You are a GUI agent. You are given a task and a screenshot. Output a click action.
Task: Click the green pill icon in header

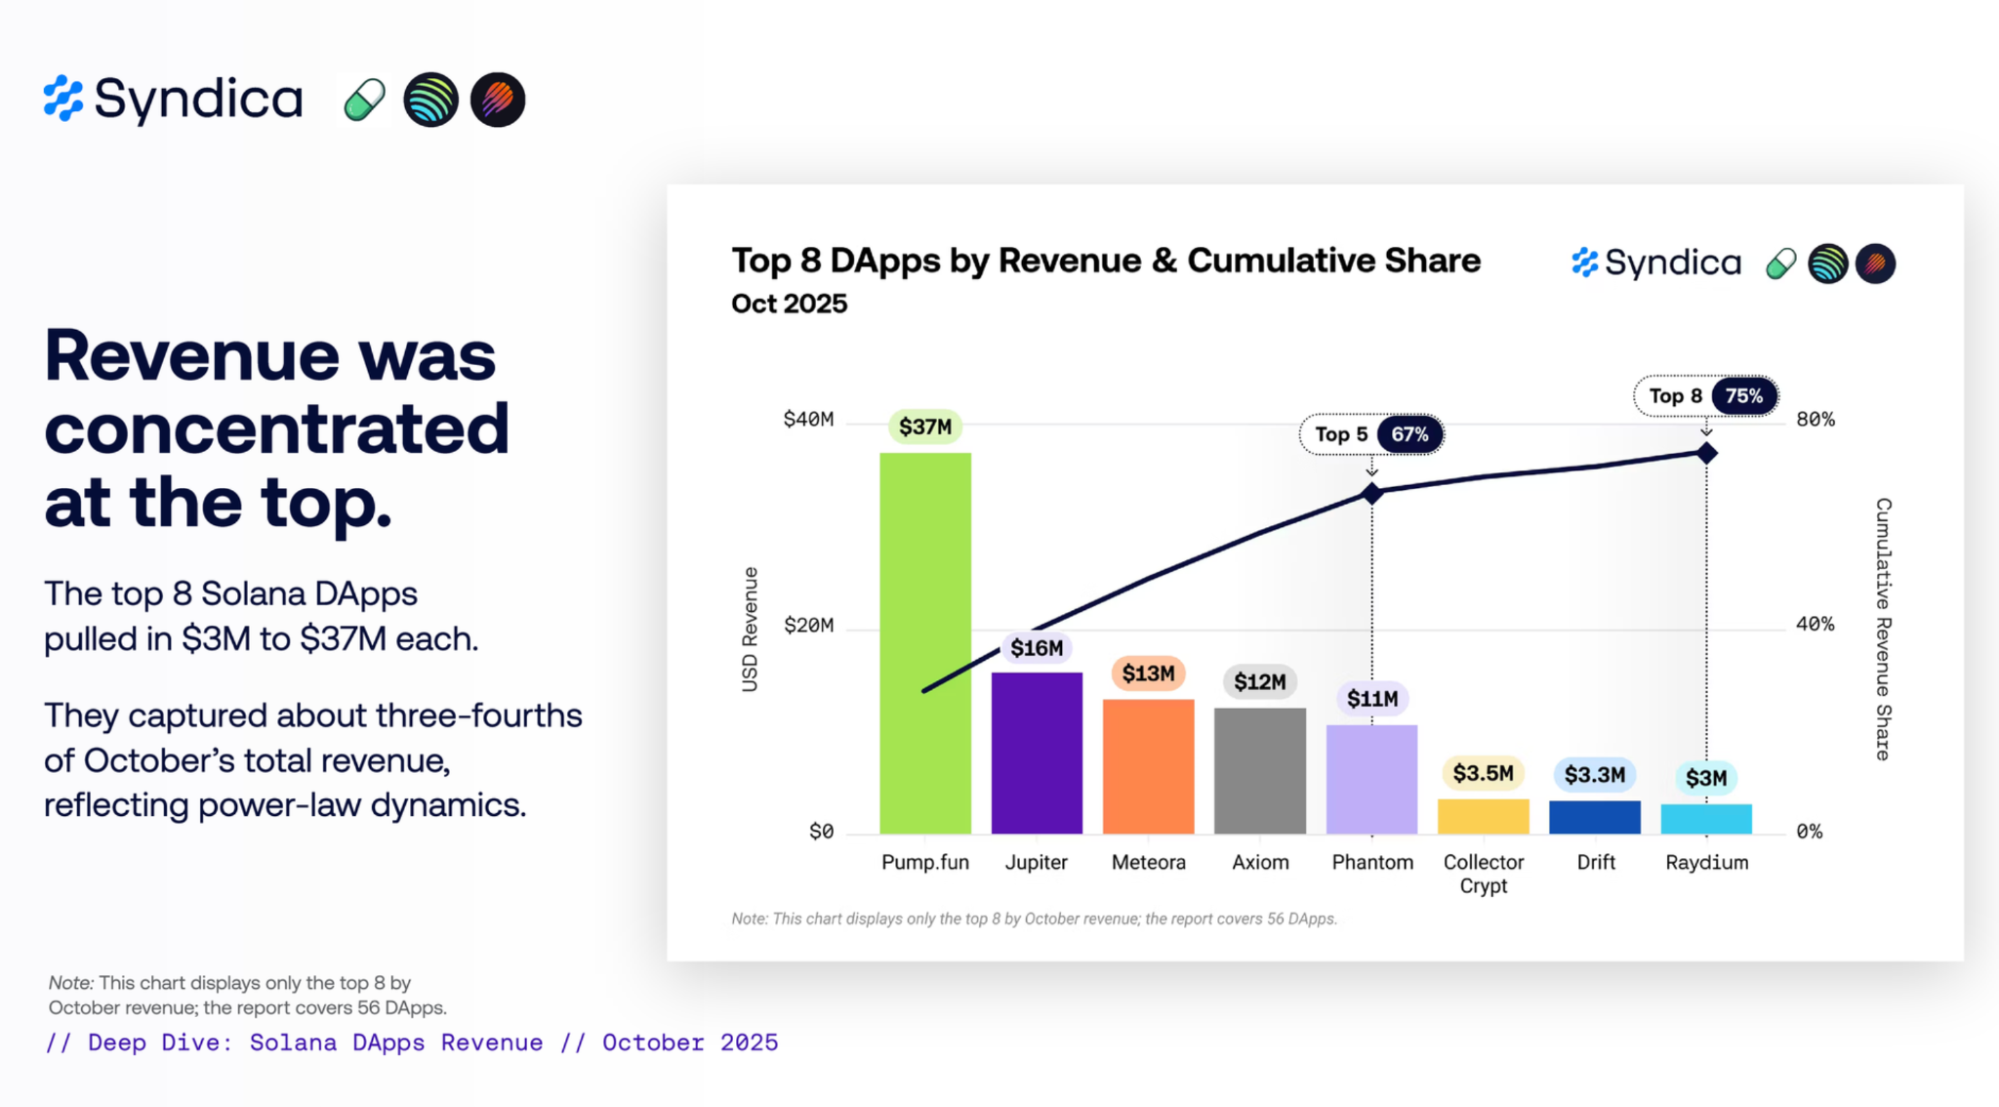364,100
